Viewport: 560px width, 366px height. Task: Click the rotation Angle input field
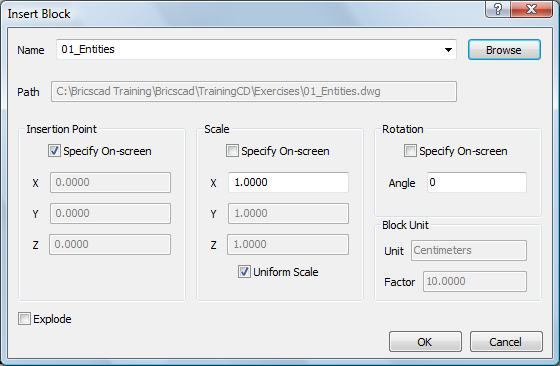(477, 182)
